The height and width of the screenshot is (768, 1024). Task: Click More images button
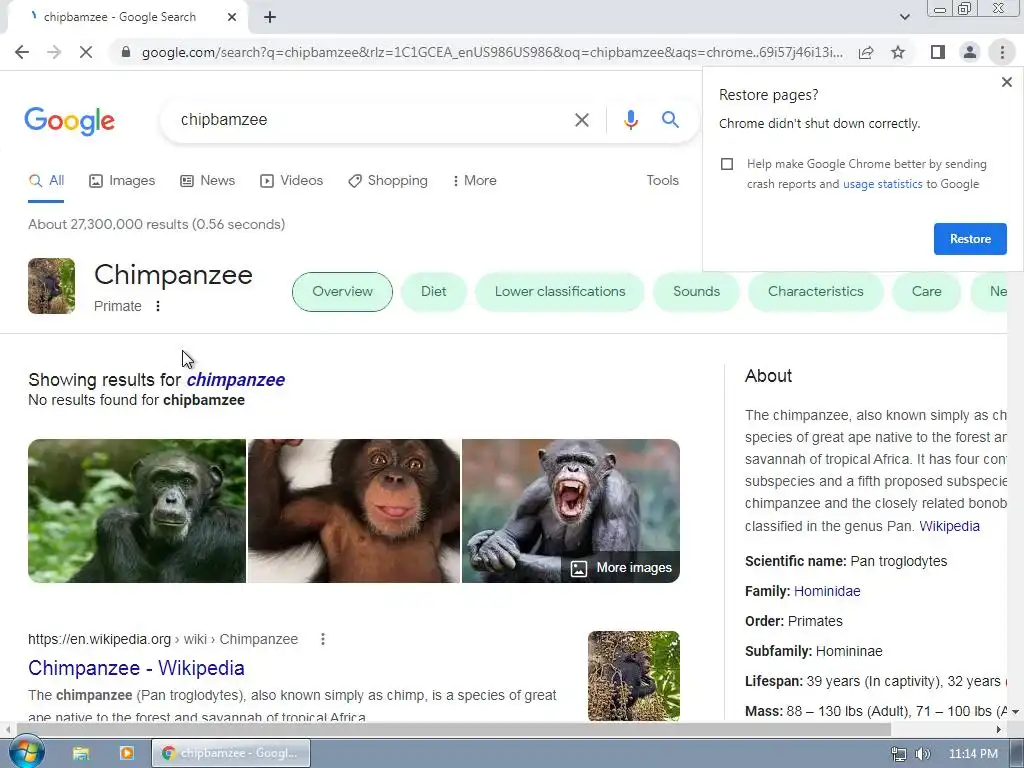pos(620,568)
